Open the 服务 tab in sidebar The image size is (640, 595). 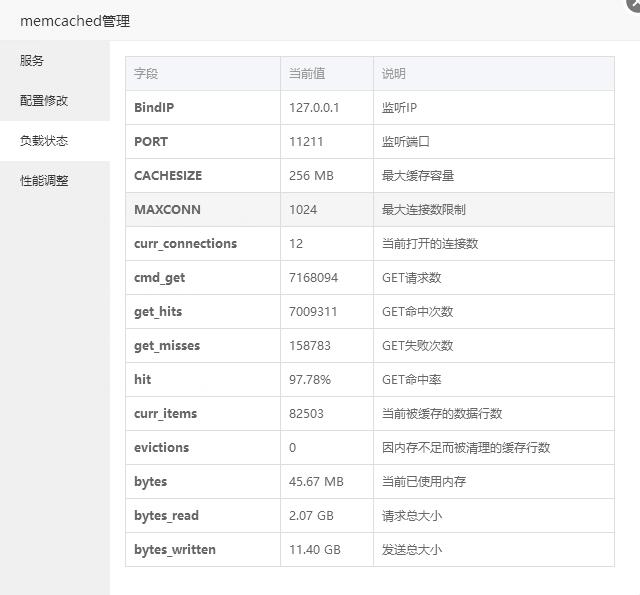click(32, 61)
